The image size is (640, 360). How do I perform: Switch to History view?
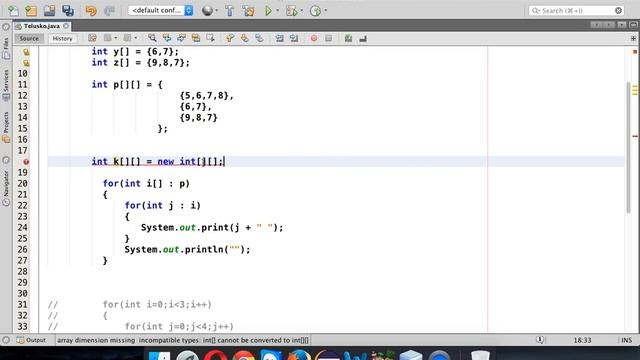pyautogui.click(x=62, y=38)
